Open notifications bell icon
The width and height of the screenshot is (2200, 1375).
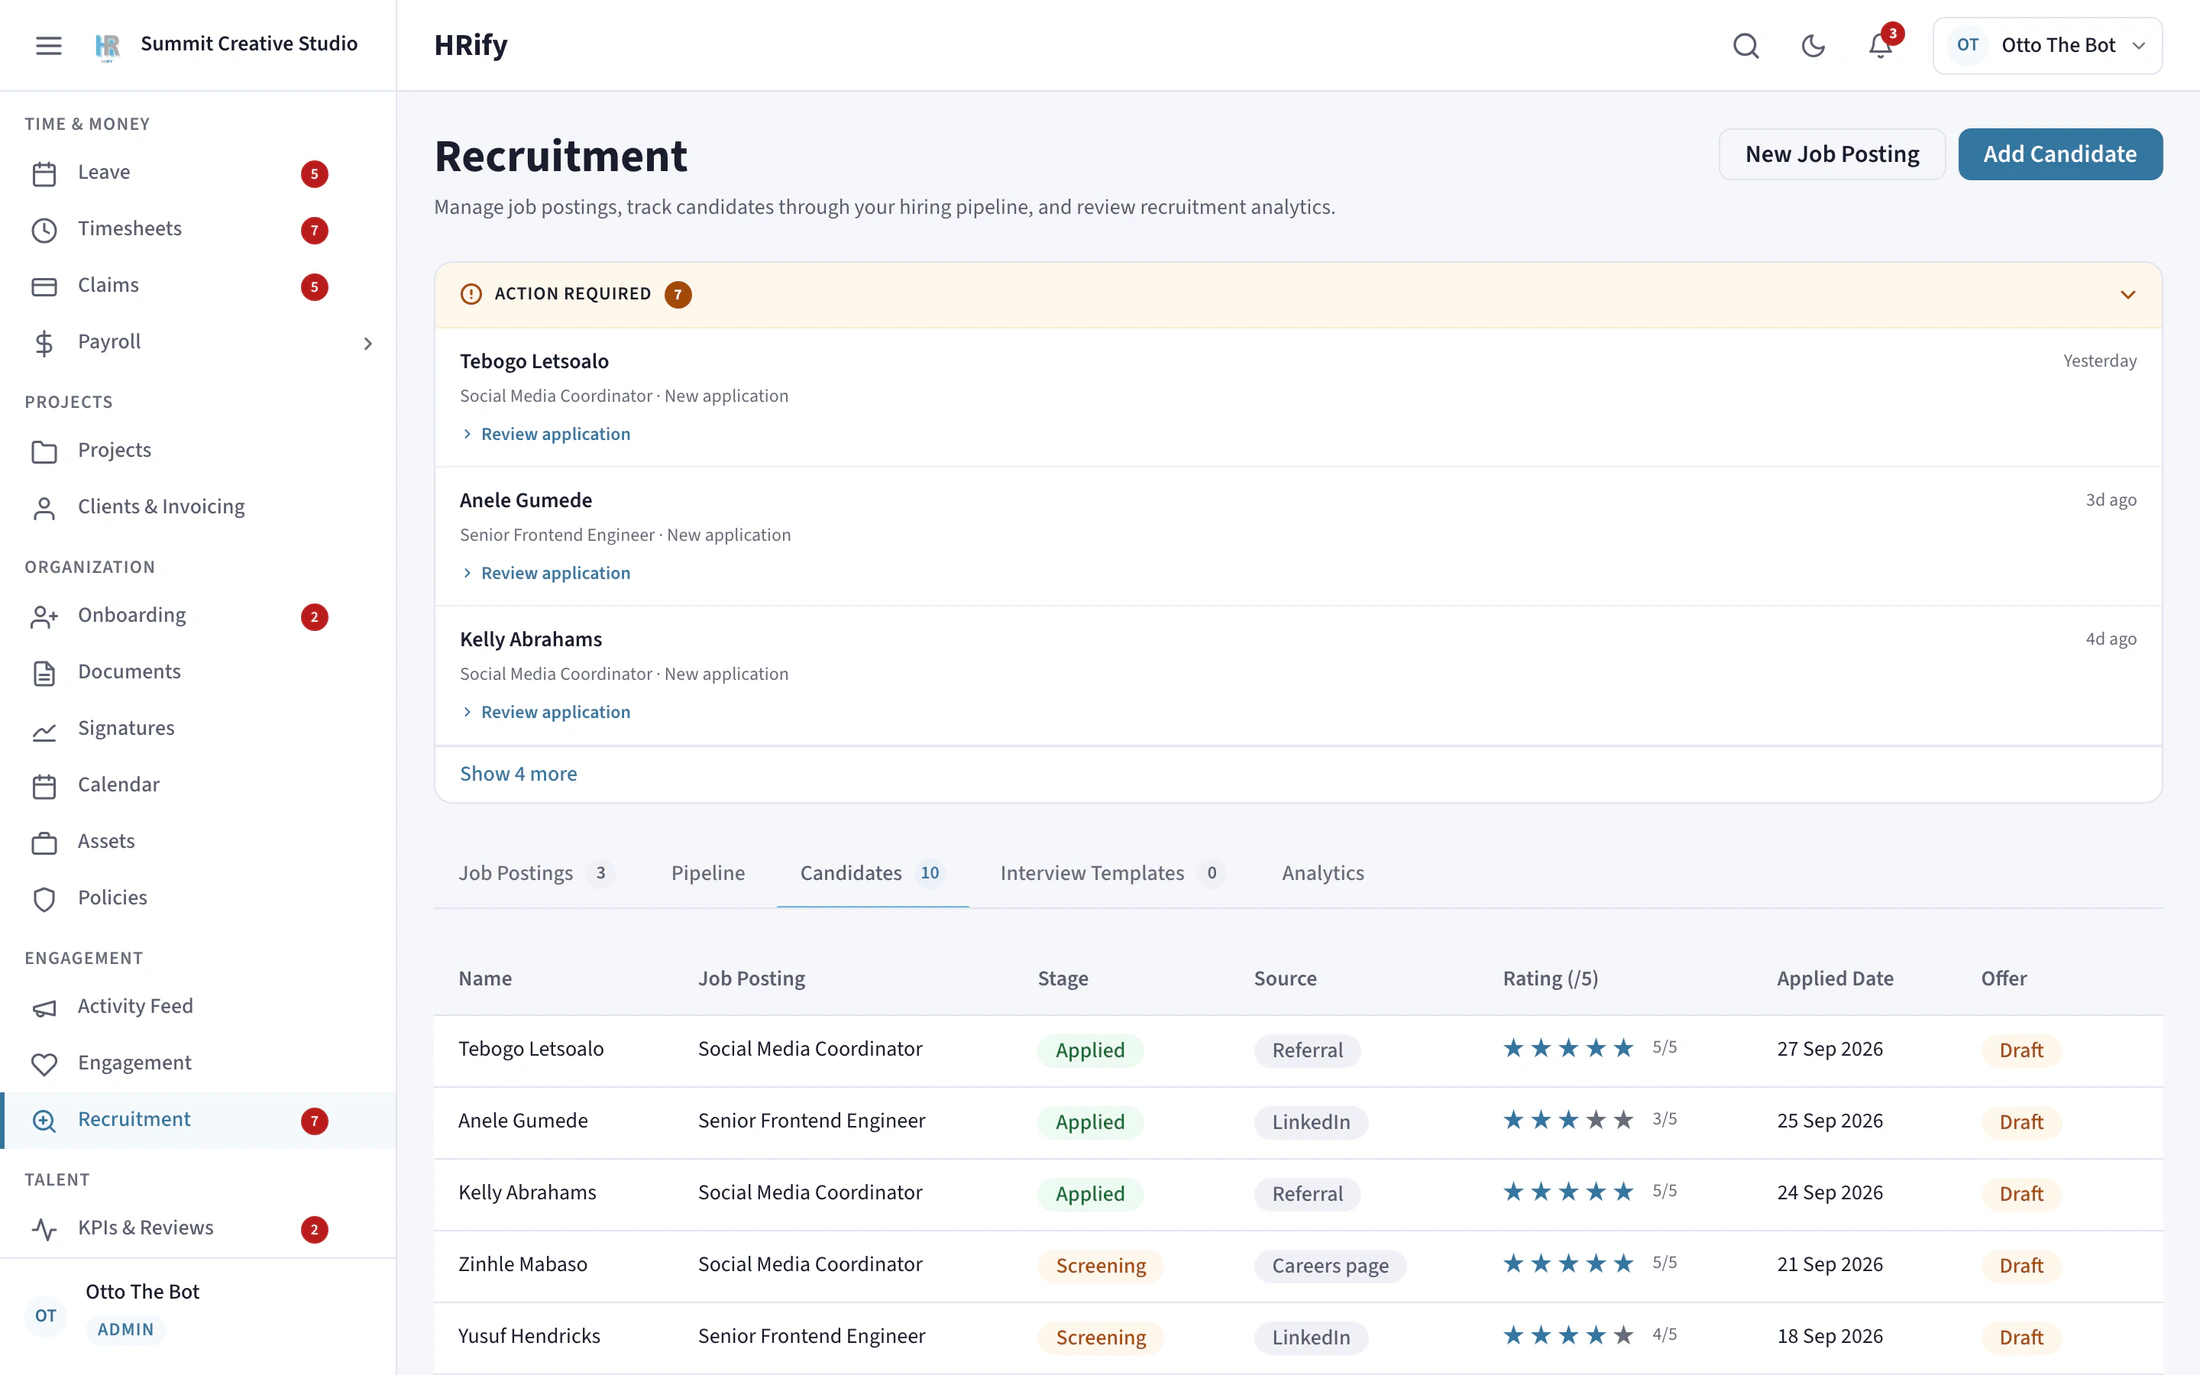click(1880, 46)
